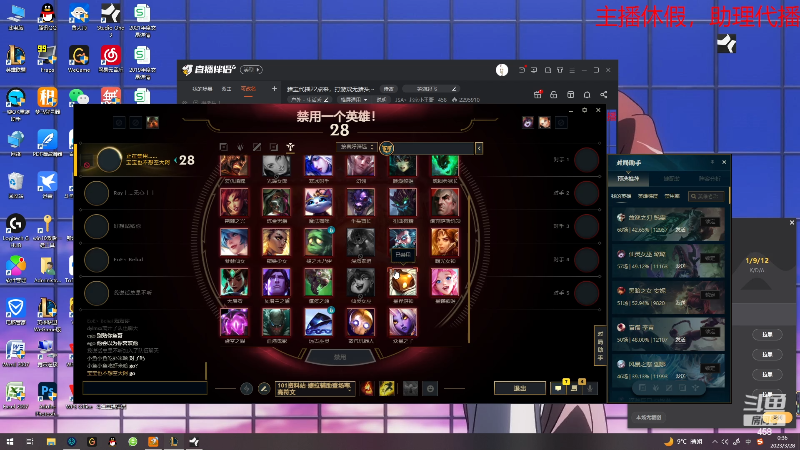800x450 pixels.
Task: Edit rune page with pencil icon
Action: [x=264, y=389]
